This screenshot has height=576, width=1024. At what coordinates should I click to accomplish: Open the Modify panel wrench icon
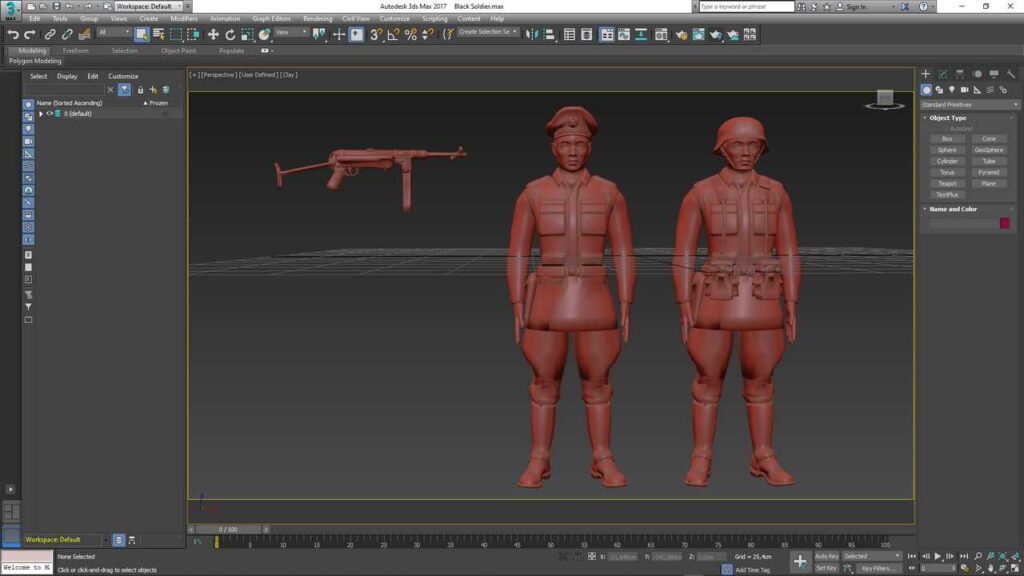pyautogui.click(x=941, y=74)
